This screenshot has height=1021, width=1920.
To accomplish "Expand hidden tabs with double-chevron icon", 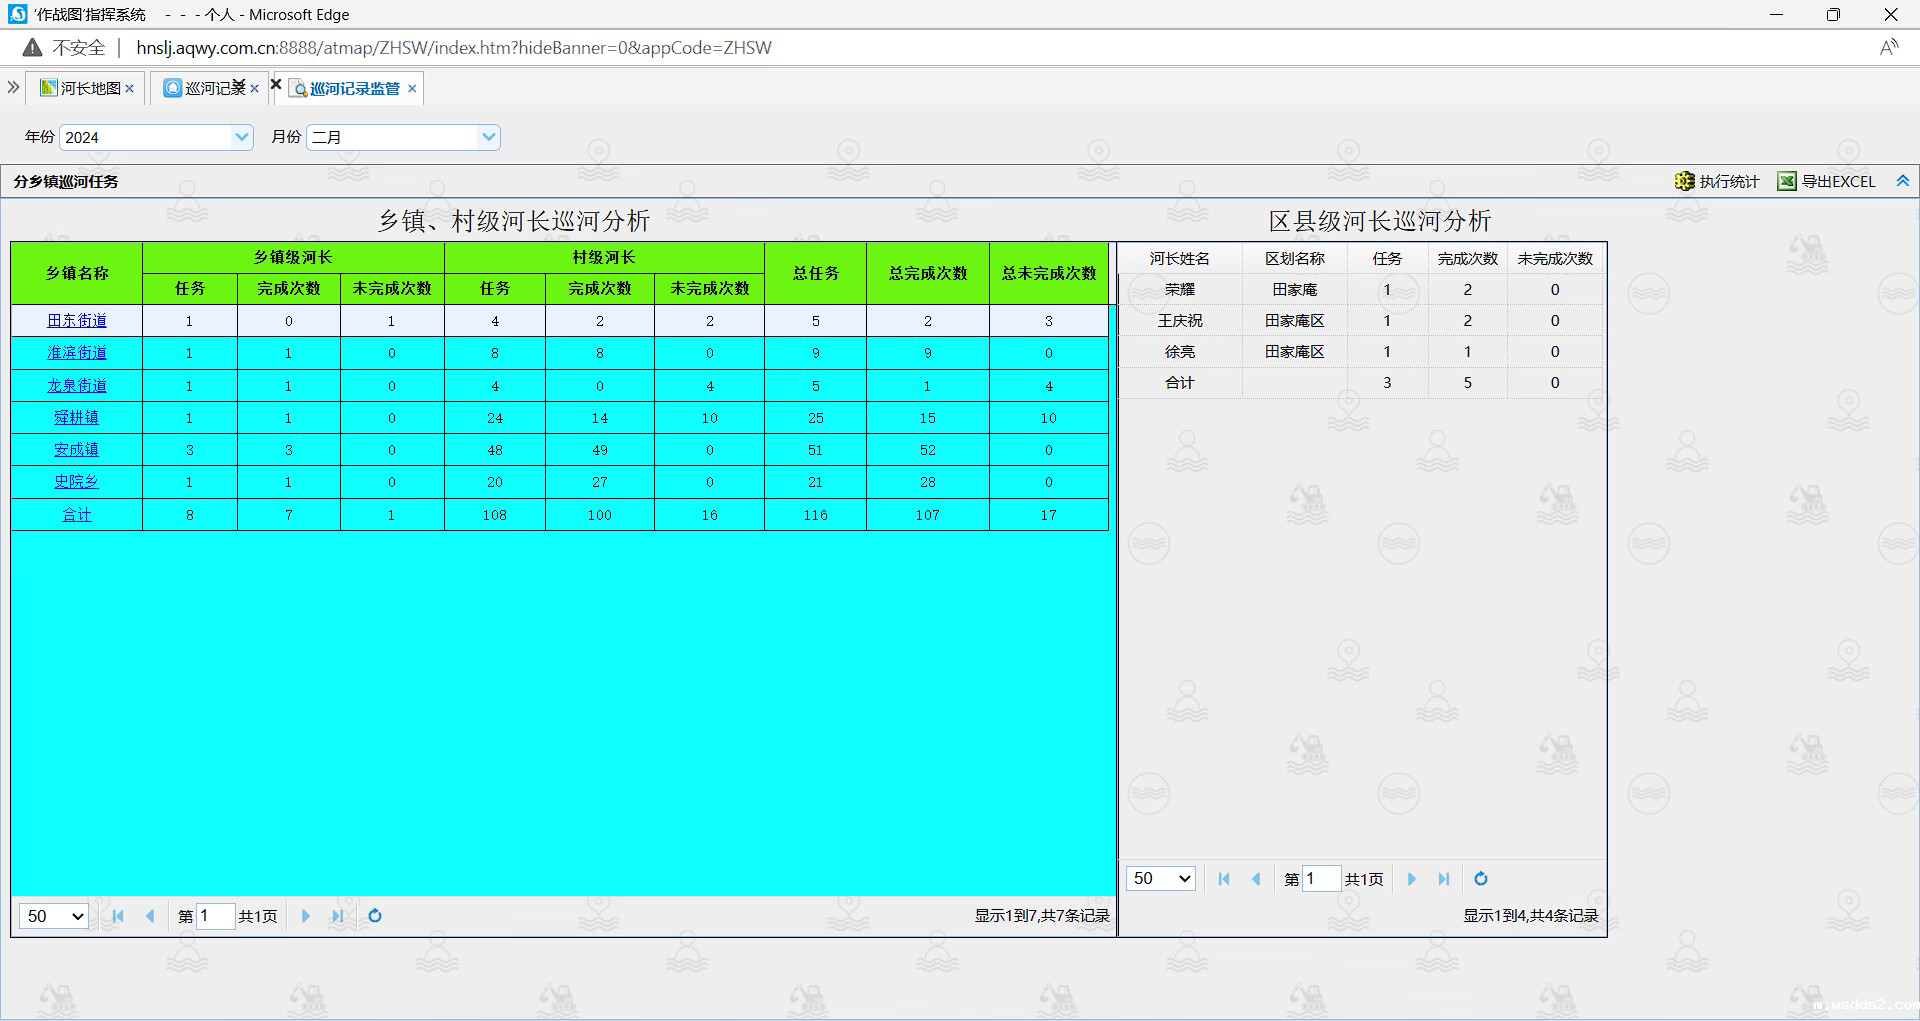I will coord(13,88).
